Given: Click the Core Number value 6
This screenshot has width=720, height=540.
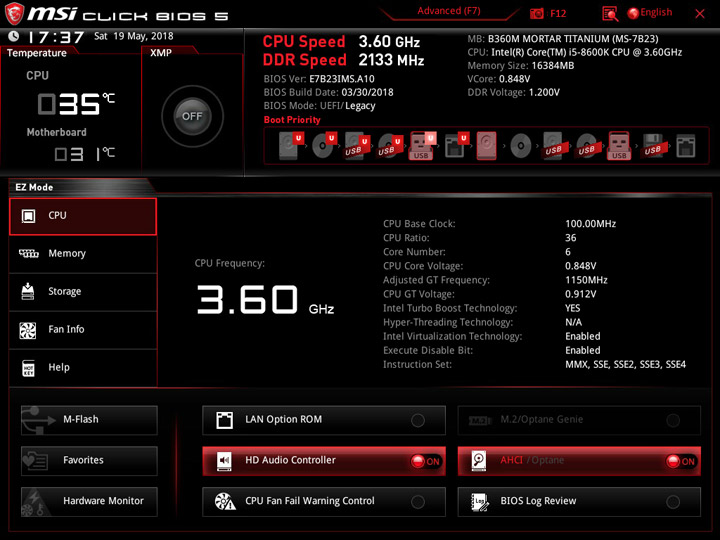Looking at the screenshot, I should (568, 252).
